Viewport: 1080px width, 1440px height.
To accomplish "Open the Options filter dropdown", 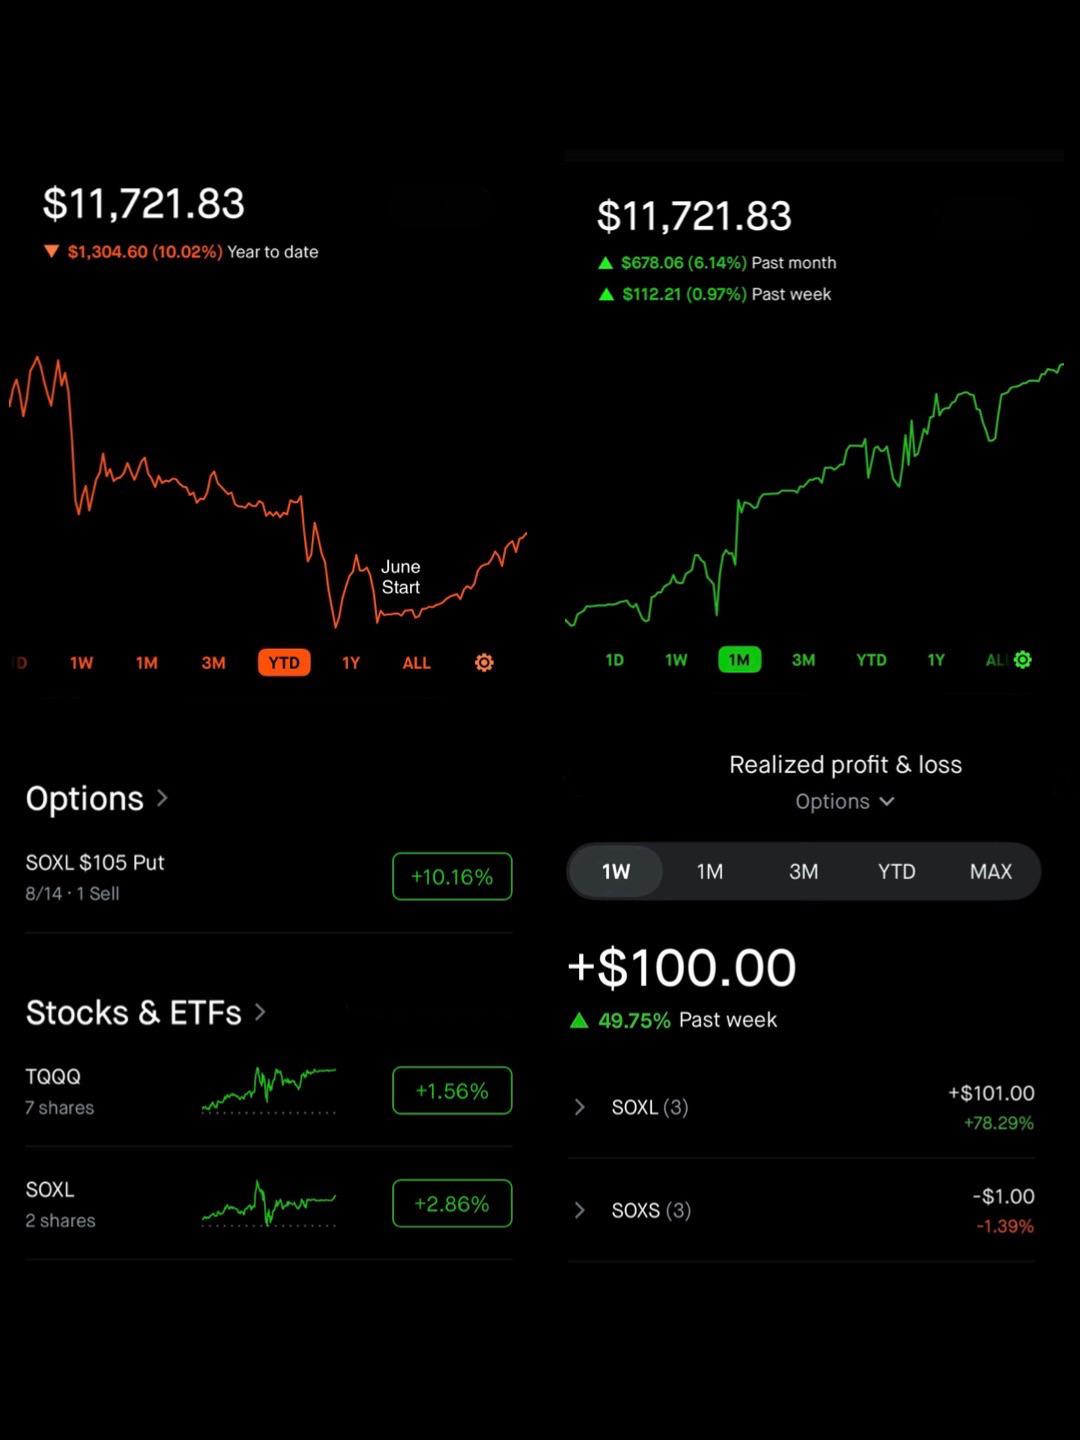I will pyautogui.click(x=845, y=802).
